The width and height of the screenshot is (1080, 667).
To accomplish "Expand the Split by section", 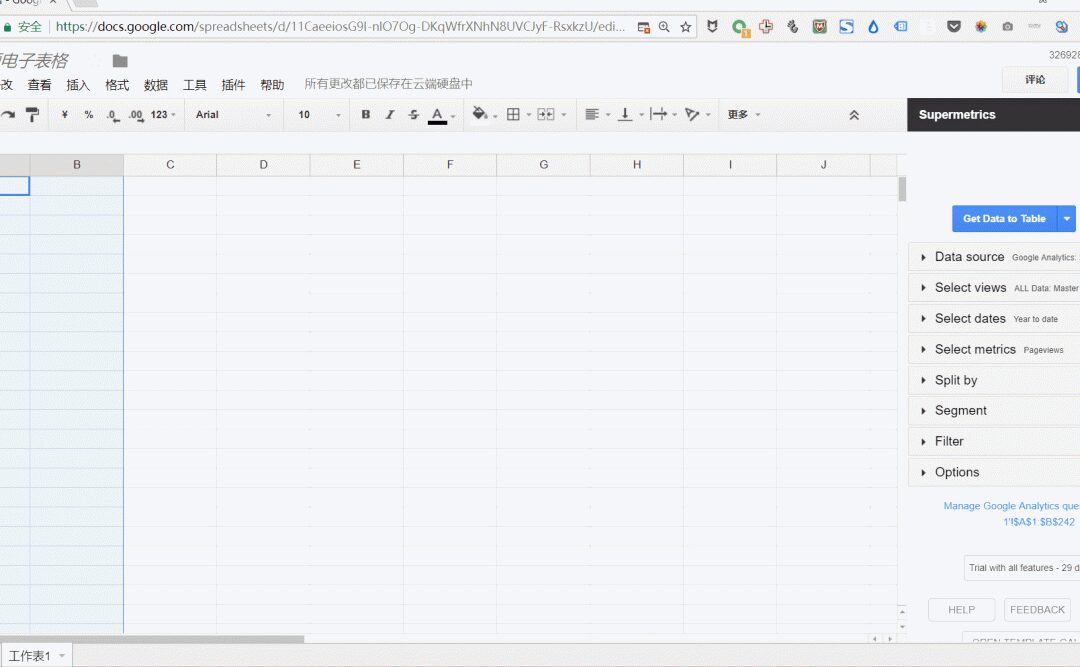I will coord(994,380).
